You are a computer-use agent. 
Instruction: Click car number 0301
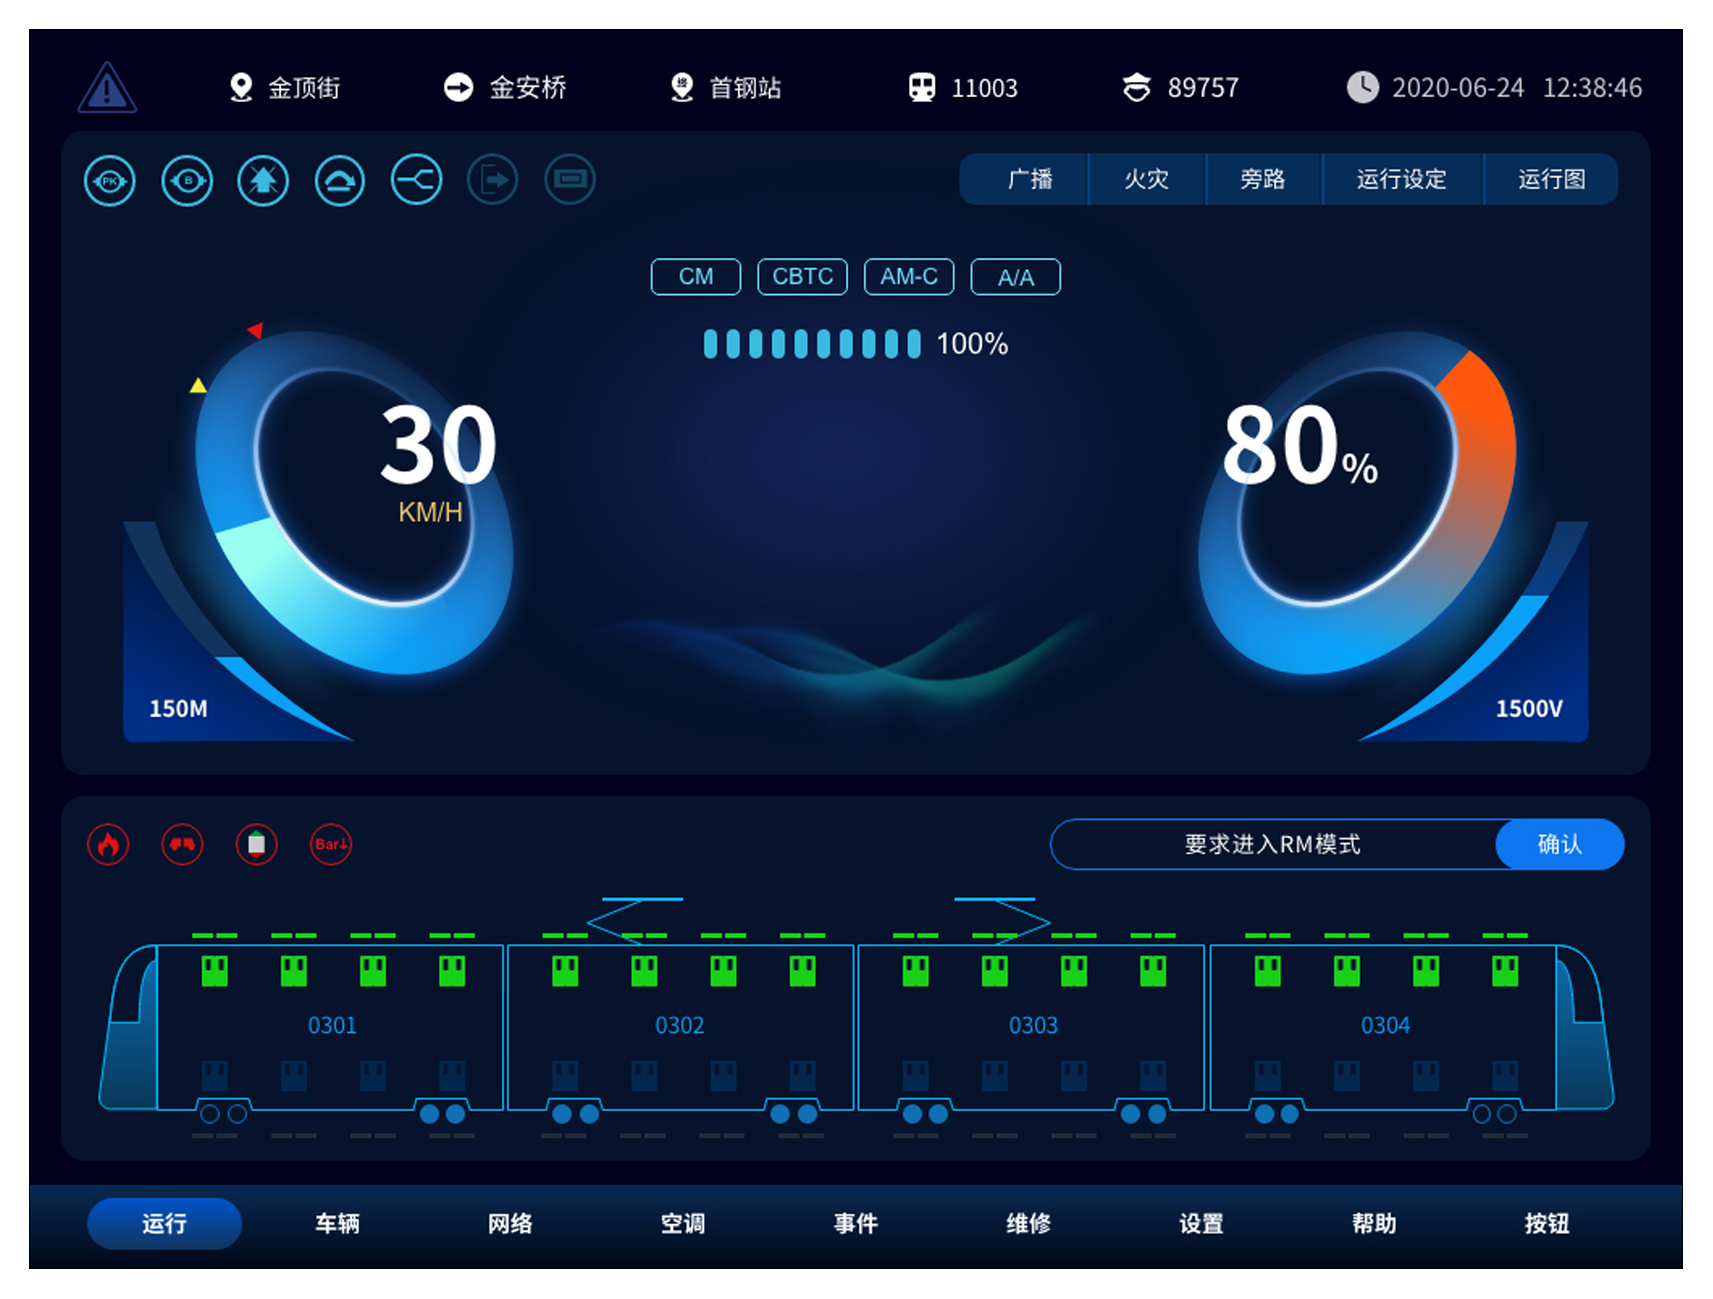(x=332, y=1026)
